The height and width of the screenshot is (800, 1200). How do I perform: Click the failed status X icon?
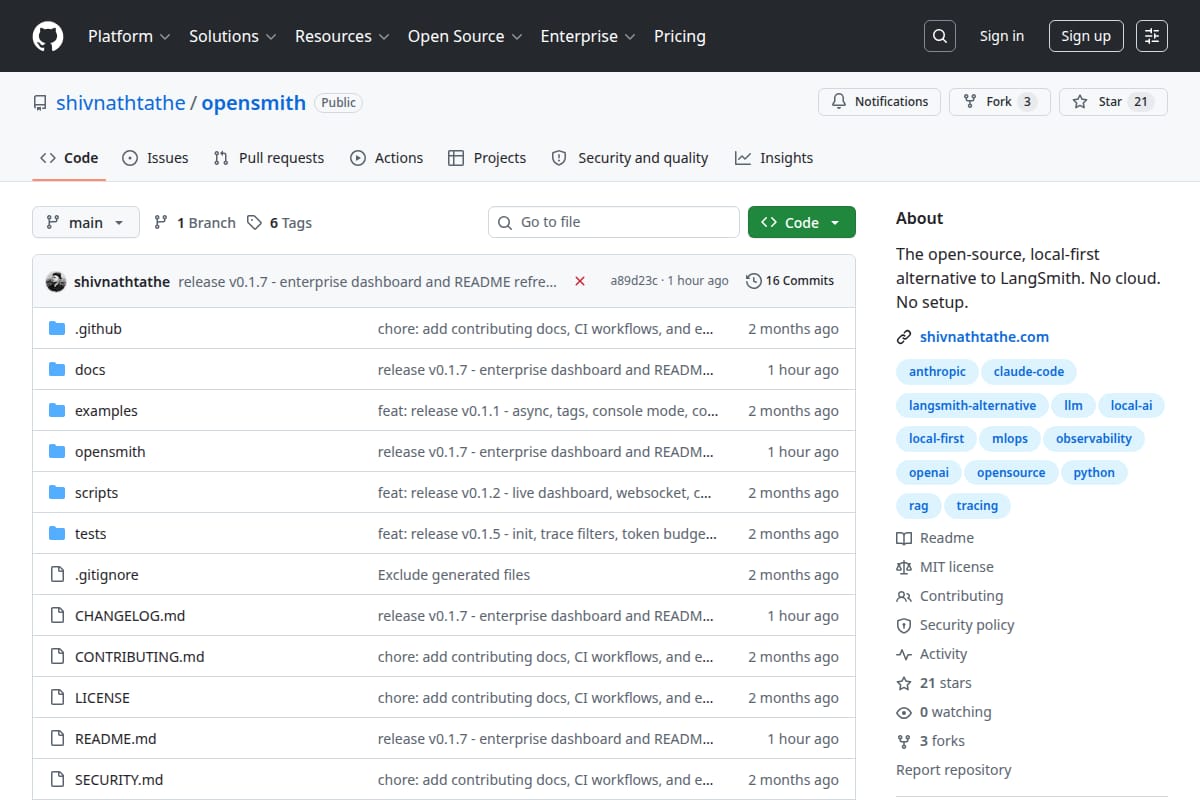pos(580,281)
